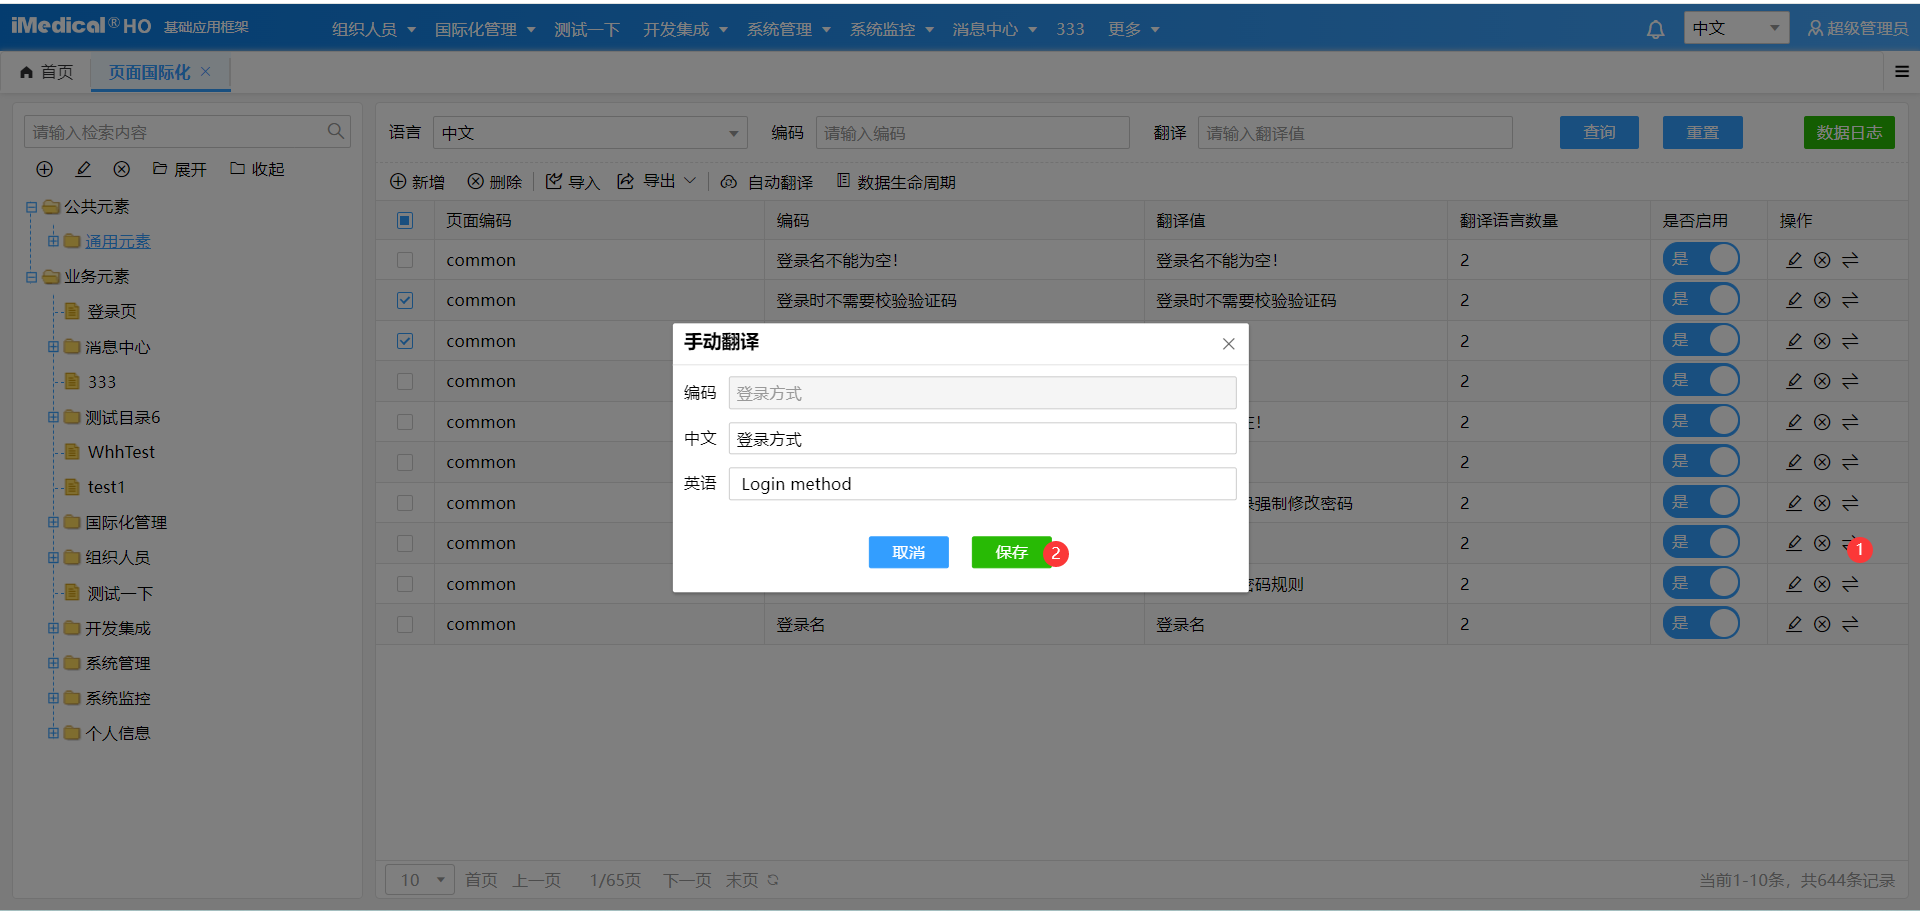1920x911 pixels.
Task: Click delete icon in 登录名不能为空 row
Action: (1822, 260)
